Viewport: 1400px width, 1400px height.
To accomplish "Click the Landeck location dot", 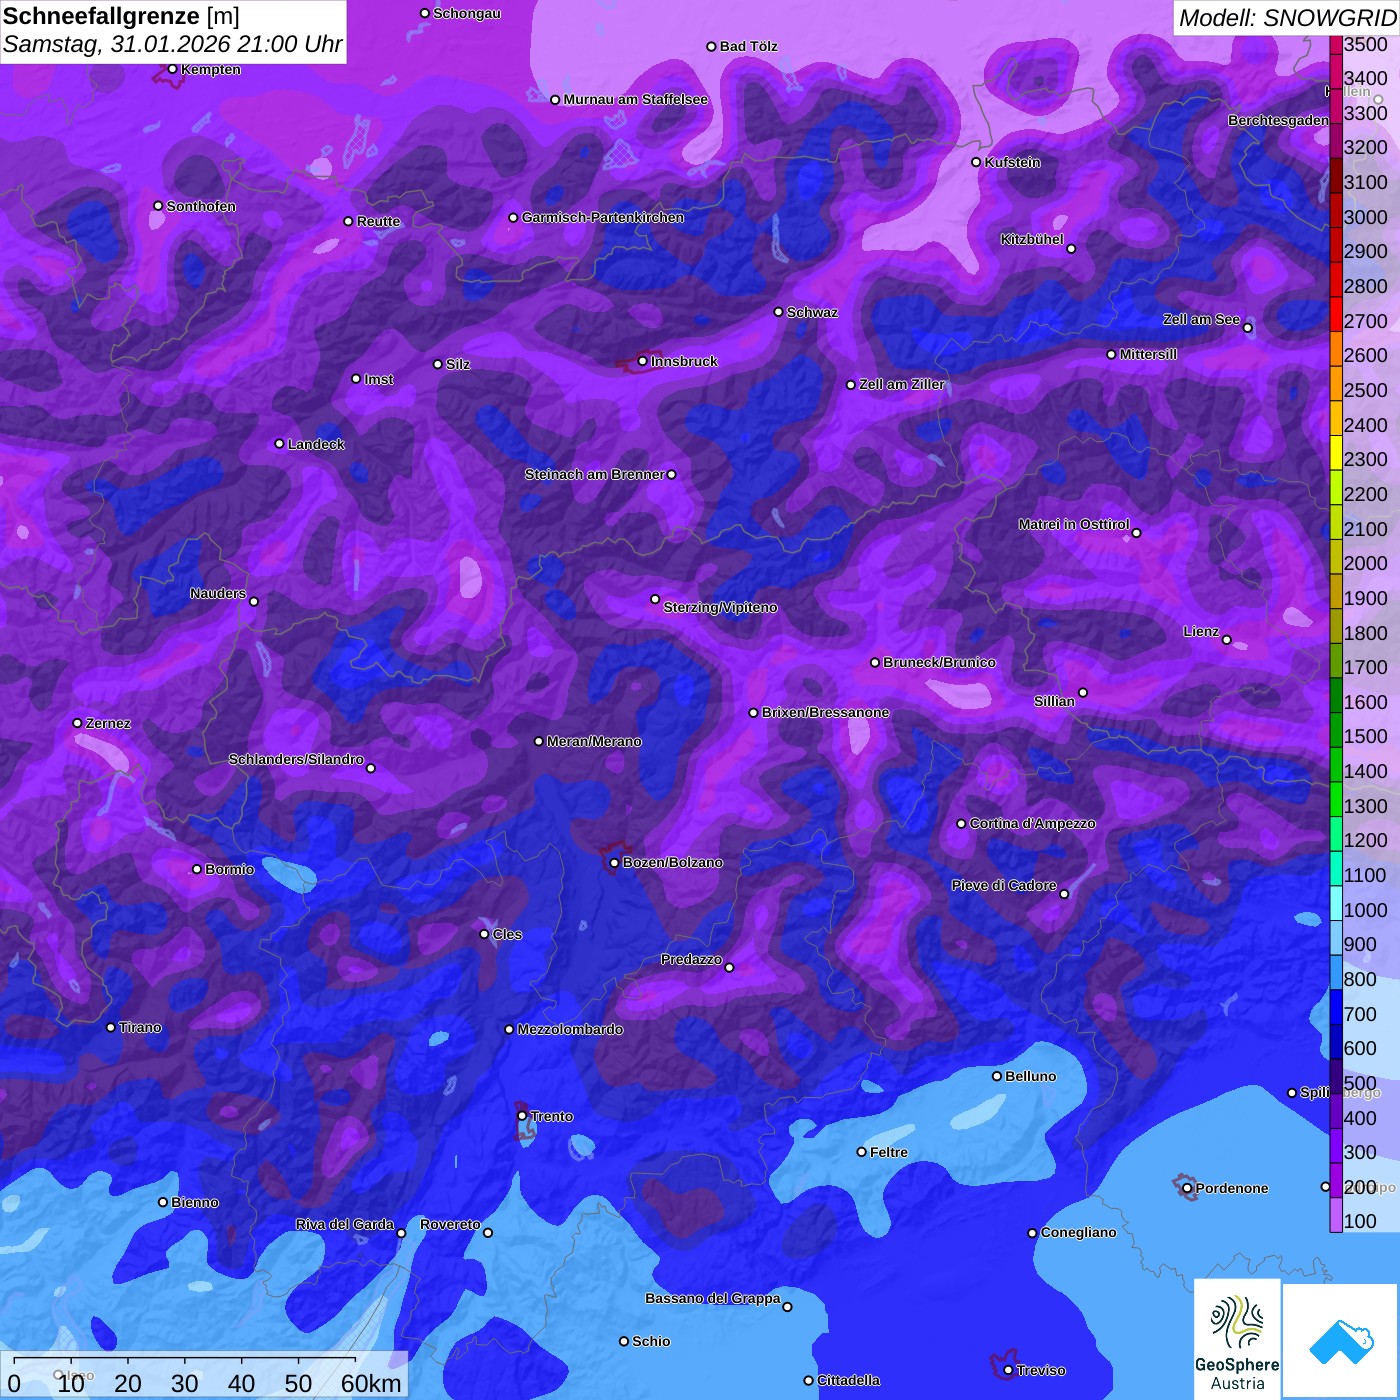I will tap(279, 444).
